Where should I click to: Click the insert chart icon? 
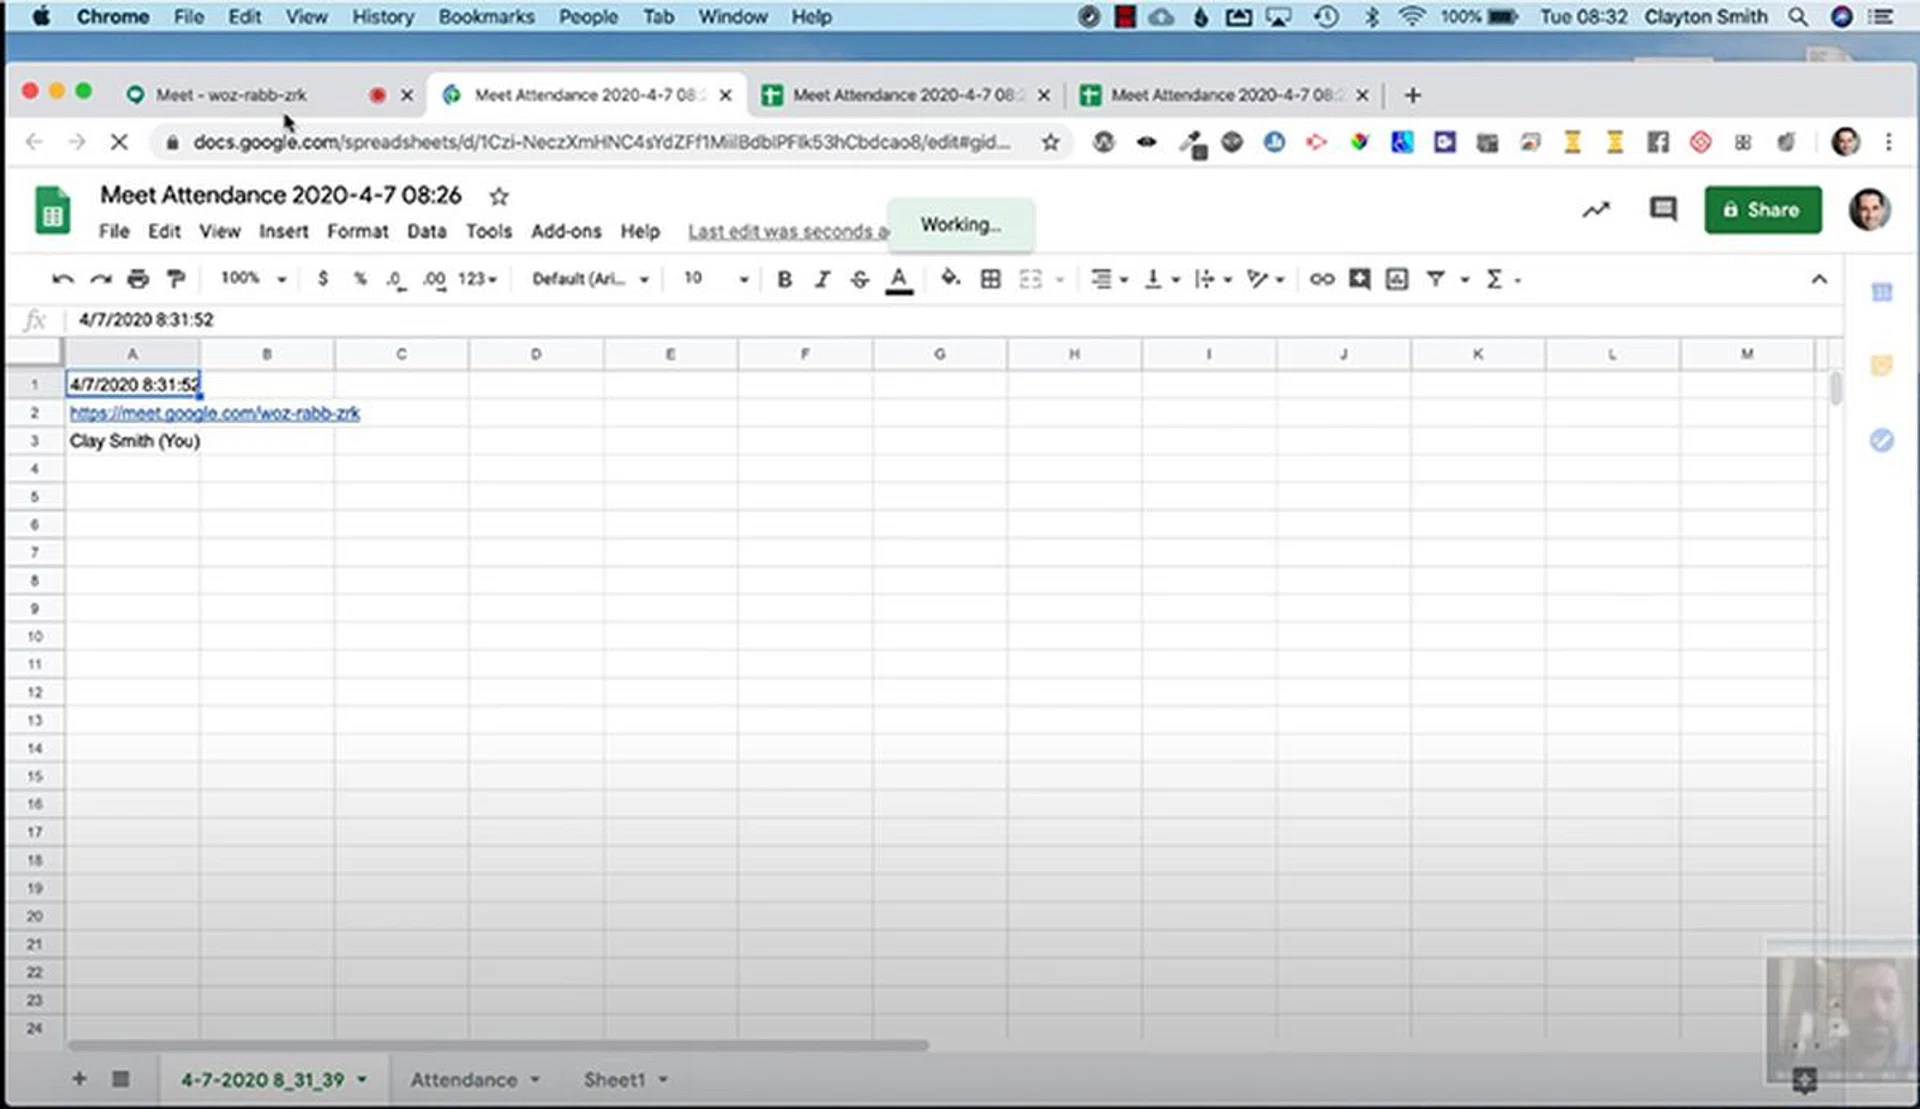tap(1397, 279)
